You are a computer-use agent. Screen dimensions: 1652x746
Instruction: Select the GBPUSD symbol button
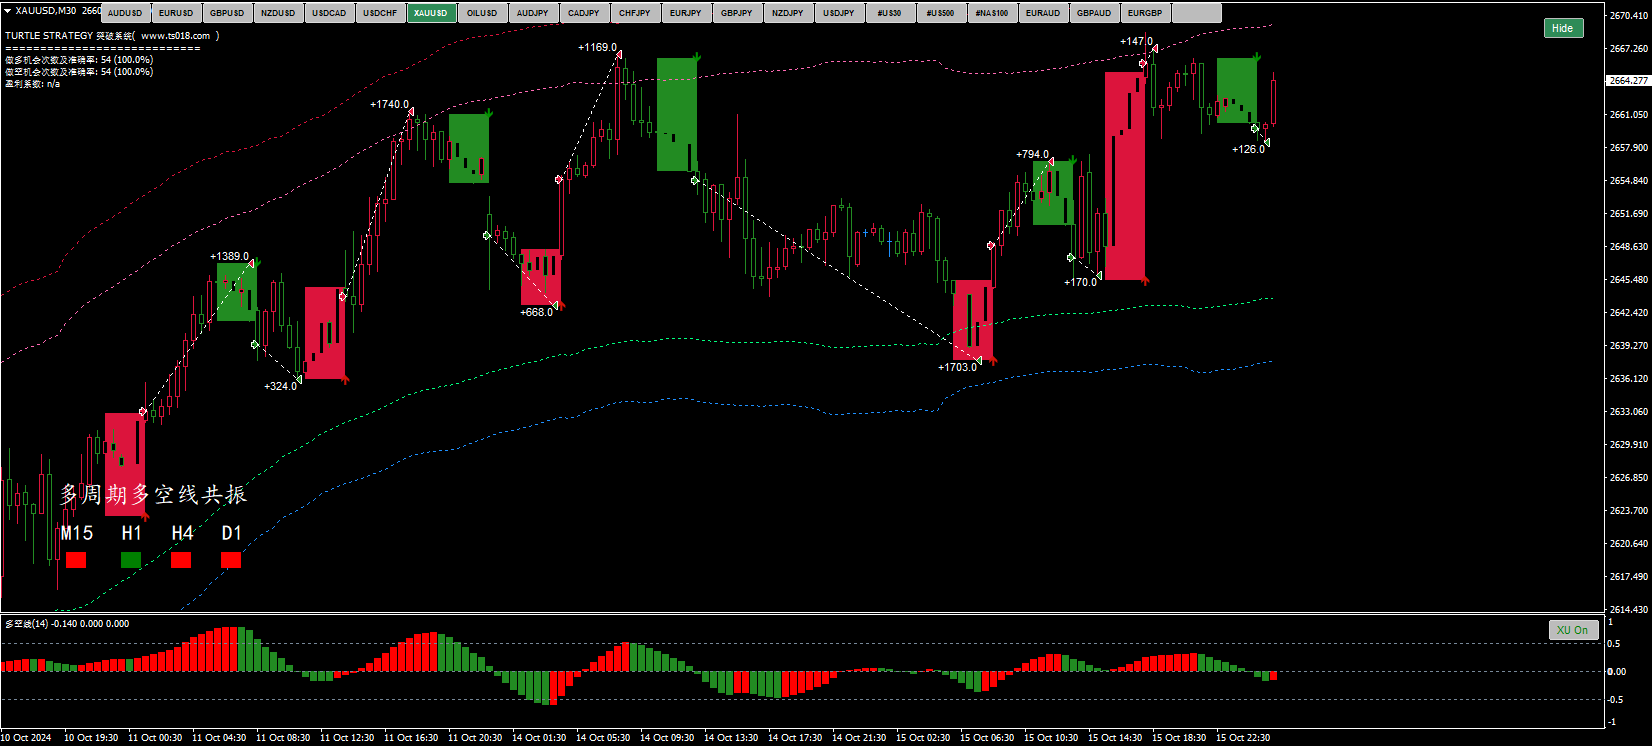click(227, 13)
